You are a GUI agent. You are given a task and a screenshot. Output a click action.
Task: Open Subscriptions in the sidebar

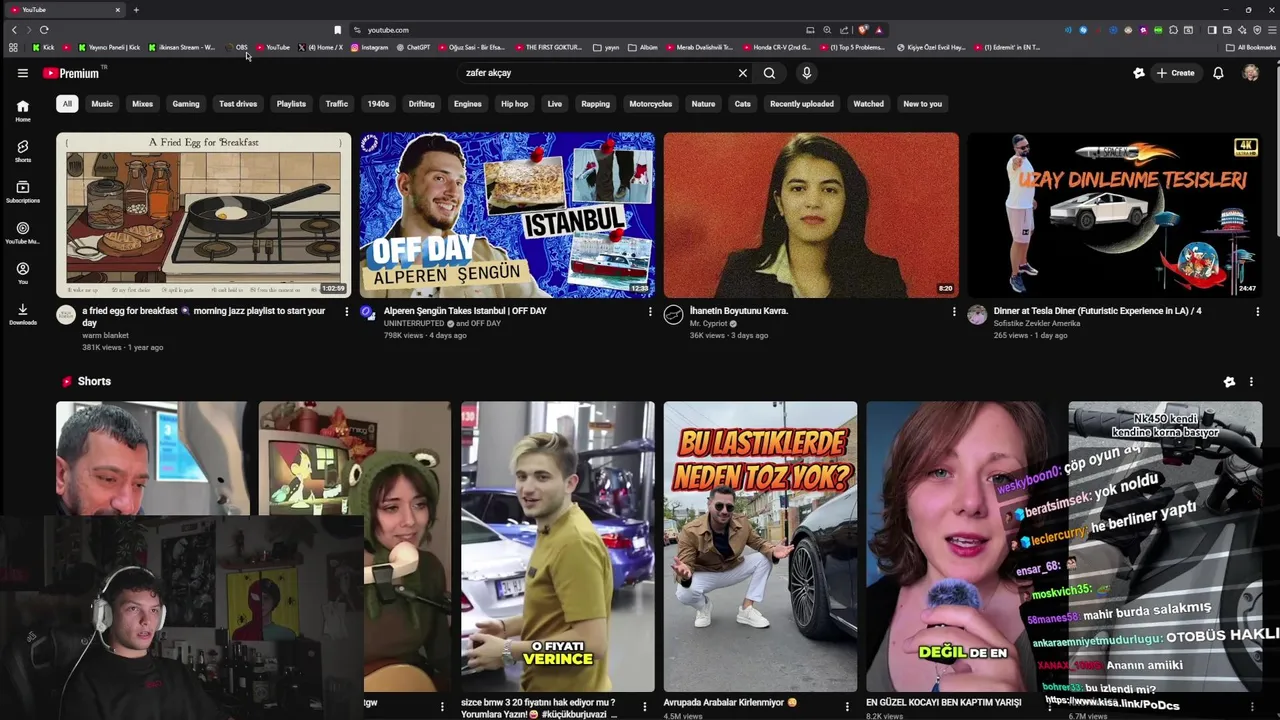tap(23, 192)
